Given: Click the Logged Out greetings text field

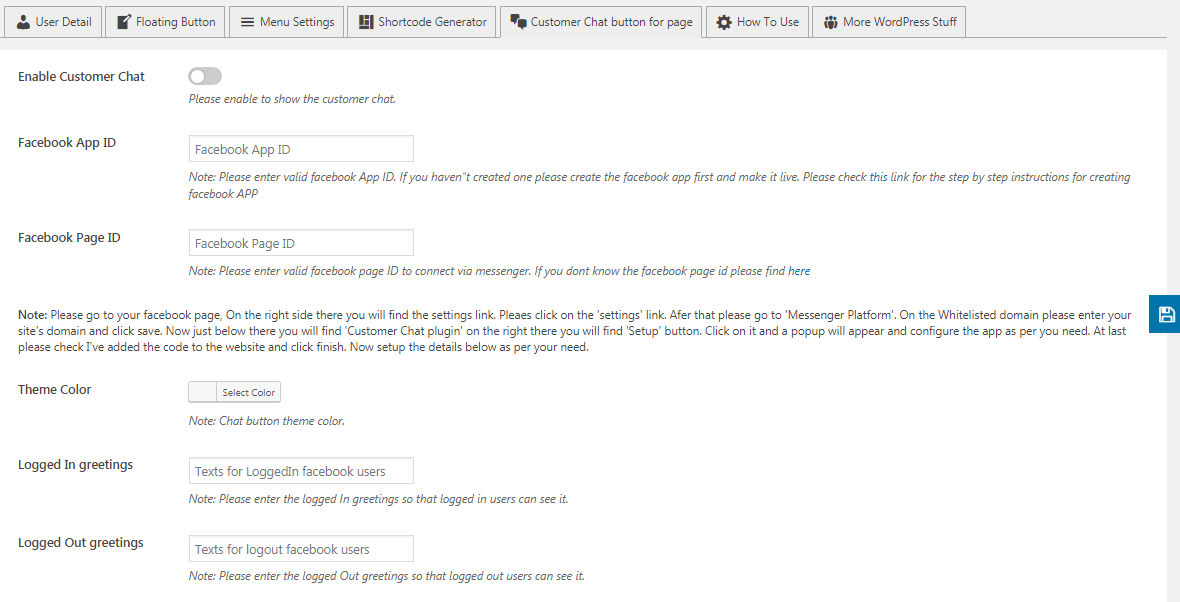Looking at the screenshot, I should [x=301, y=549].
